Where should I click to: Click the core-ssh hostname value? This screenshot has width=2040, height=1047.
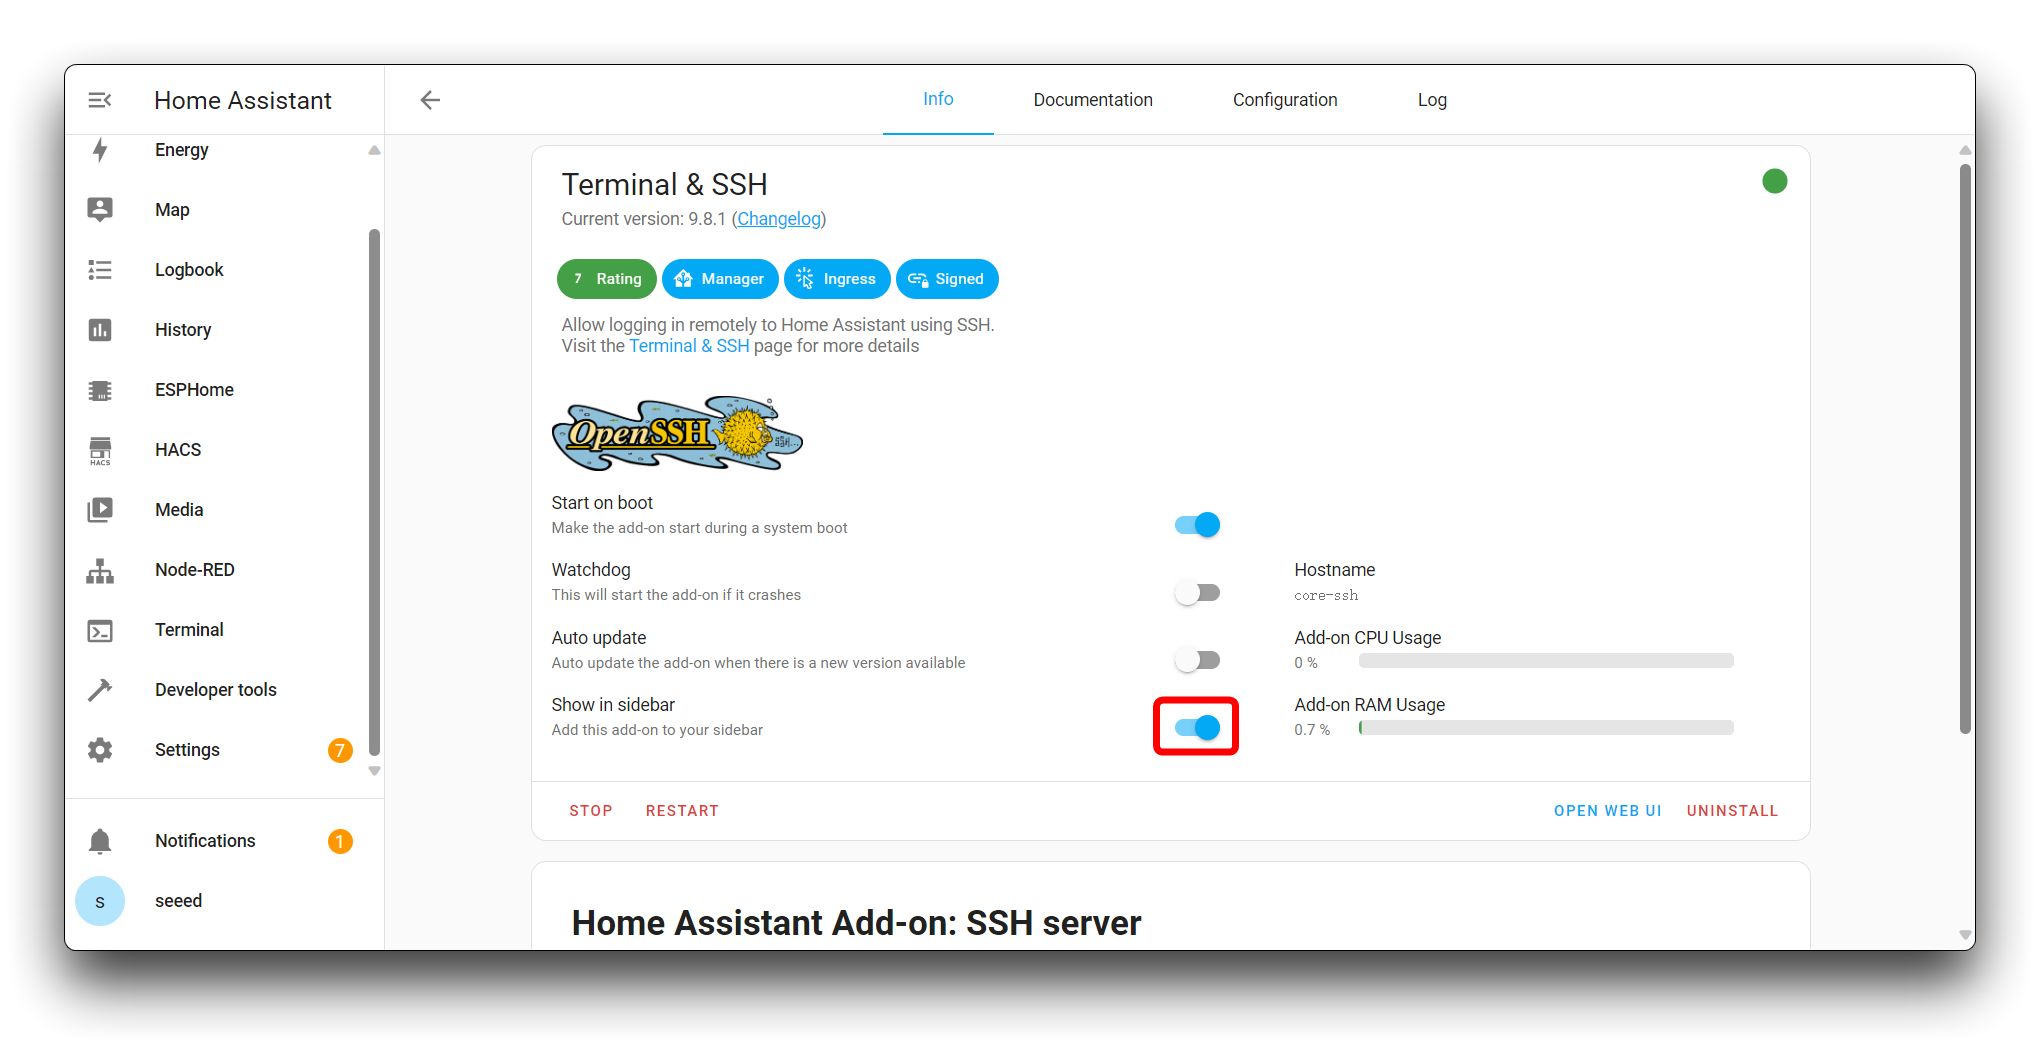click(1326, 596)
